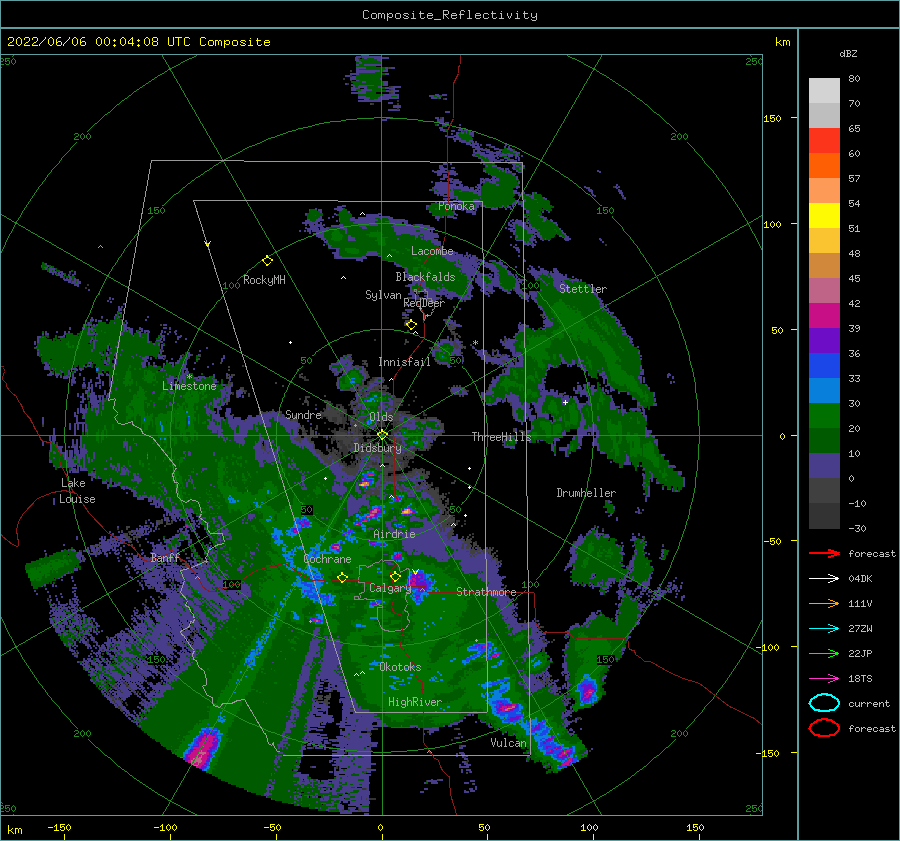The height and width of the screenshot is (841, 900).
Task: Click the Didsbury town label
Action: (x=378, y=448)
